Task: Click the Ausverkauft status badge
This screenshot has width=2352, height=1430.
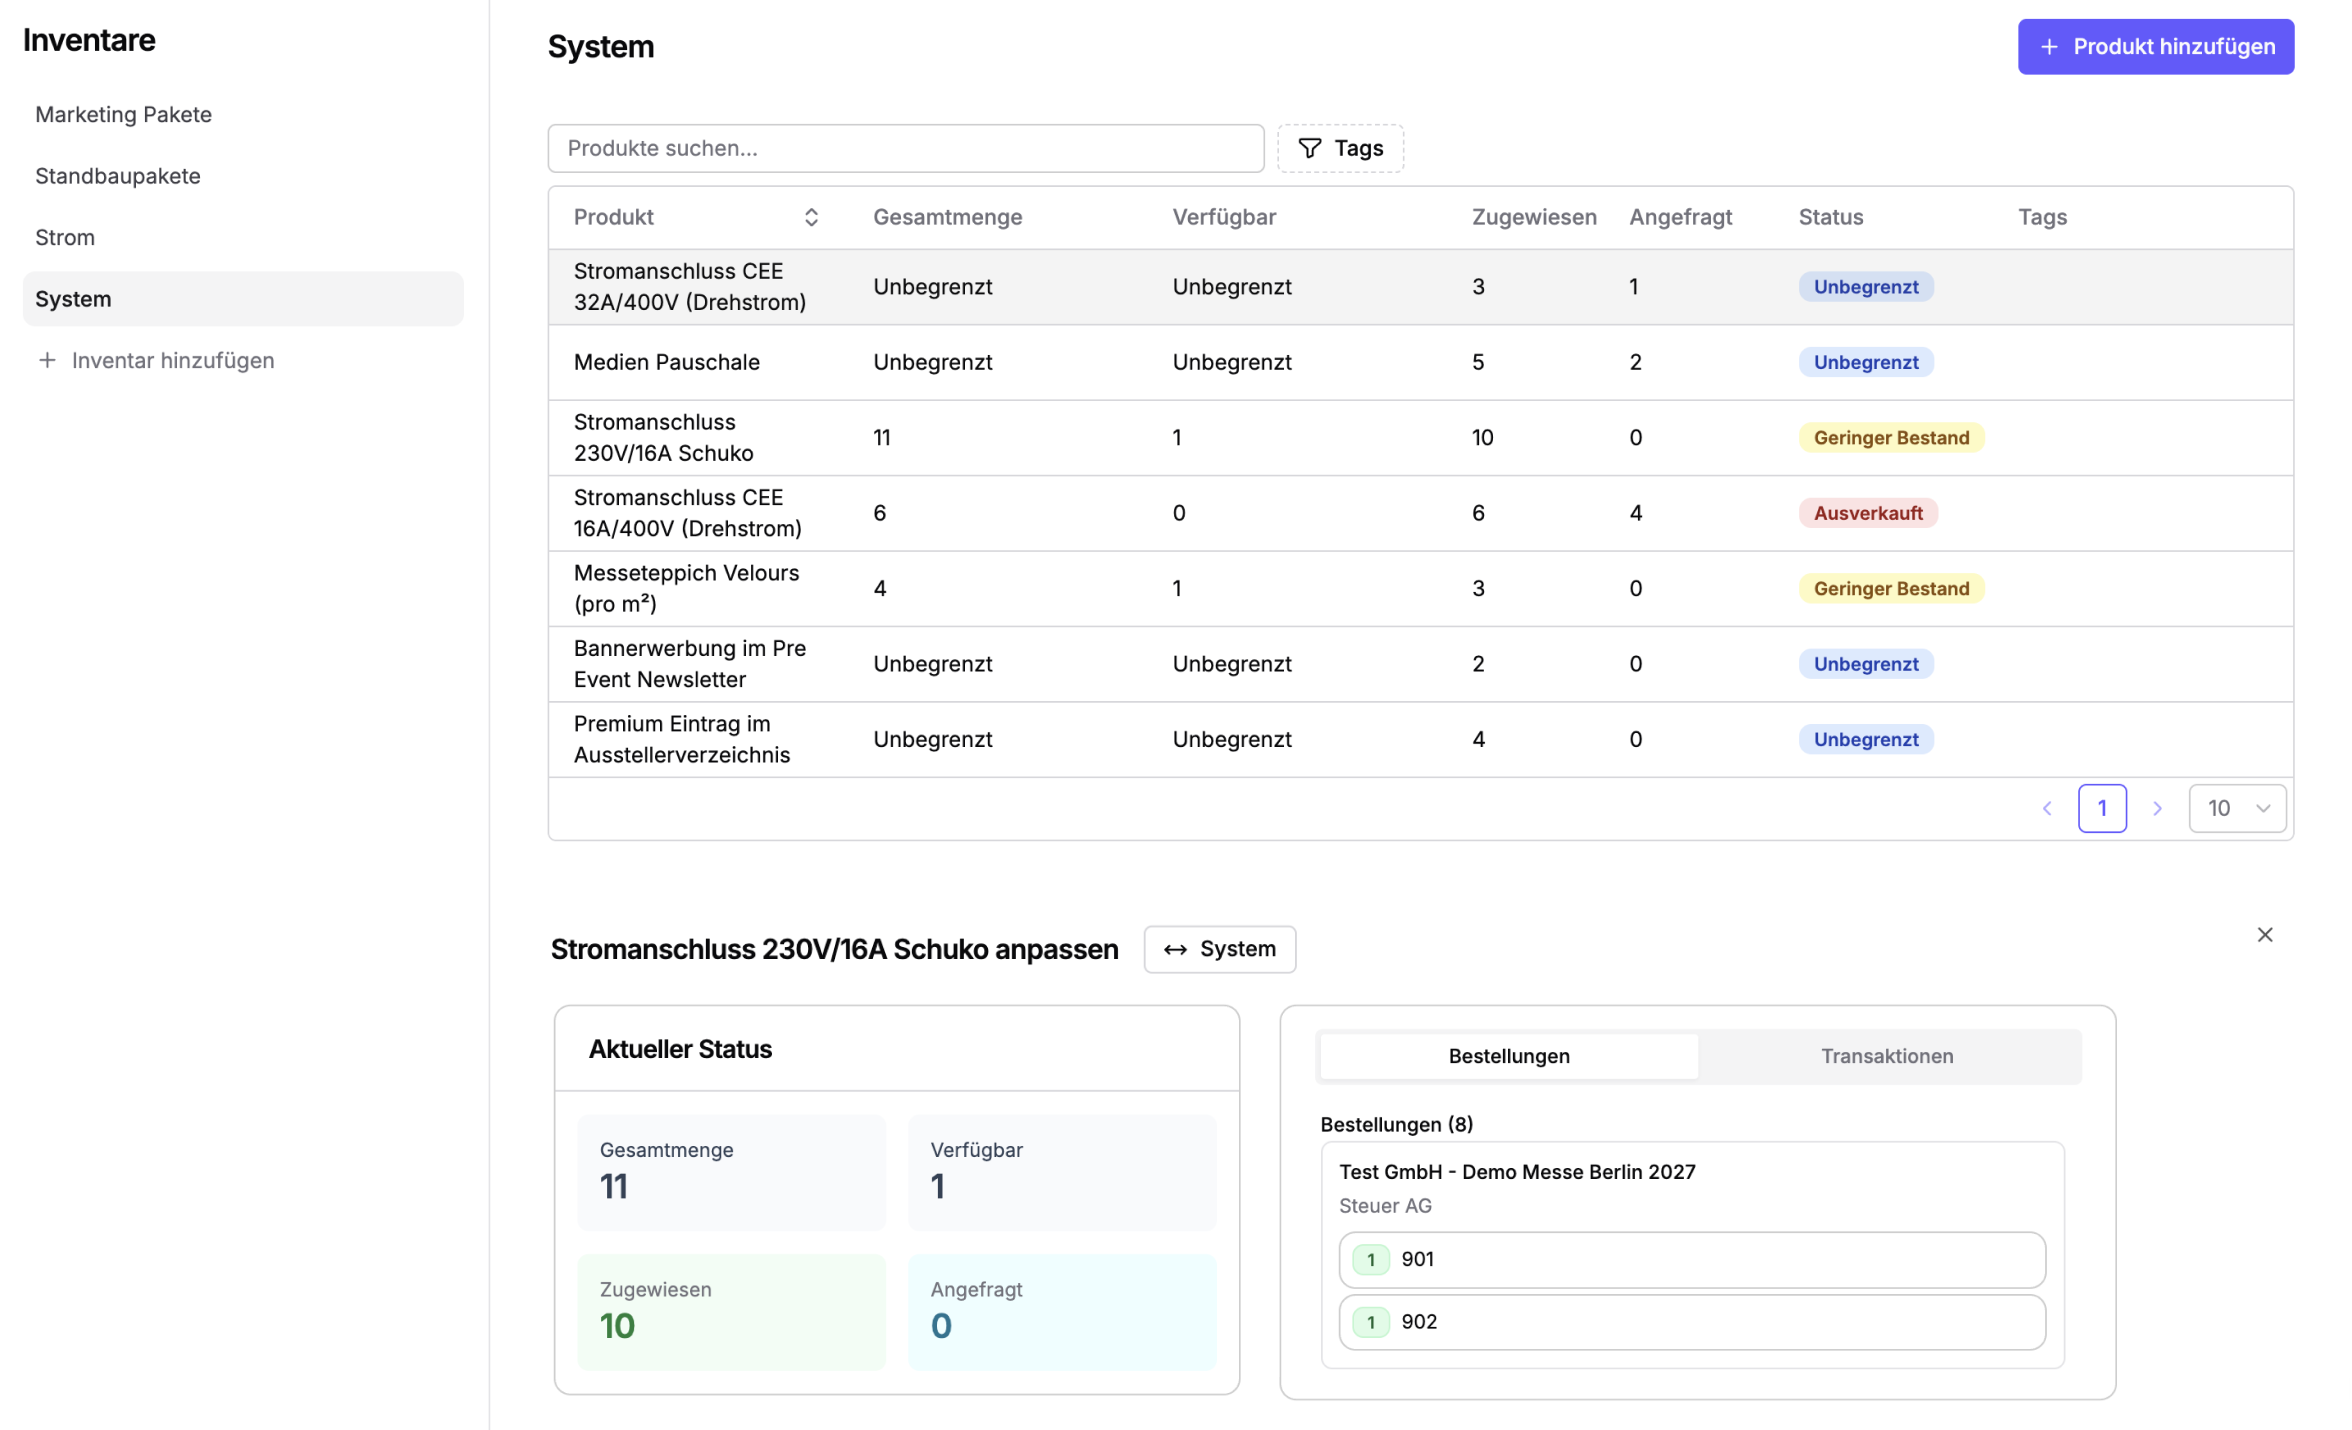Action: pos(1868,513)
